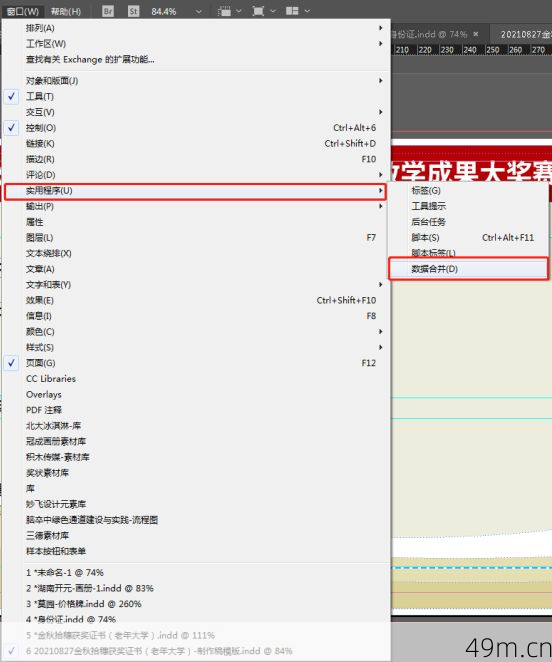Image resolution: width=552 pixels, height=662 pixels.
Task: Choose 脚本(S) in the submenu
Action: (468, 237)
